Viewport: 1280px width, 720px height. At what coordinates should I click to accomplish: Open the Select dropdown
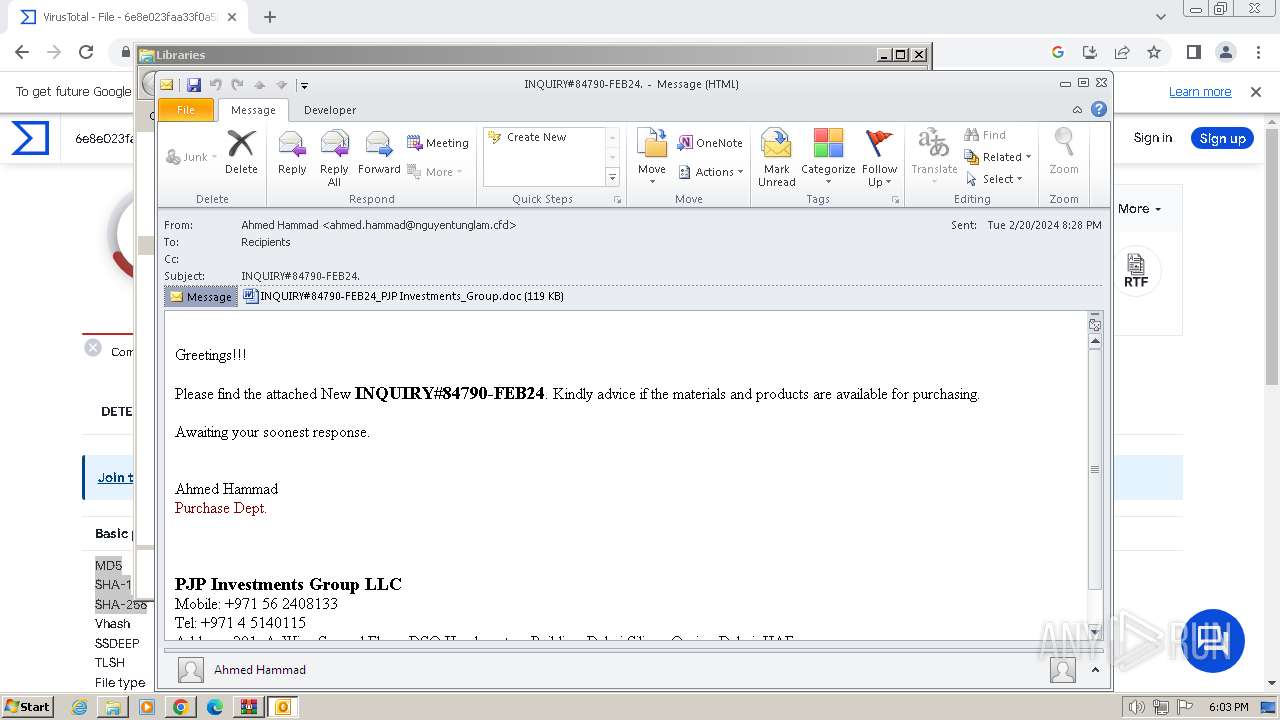pos(995,179)
